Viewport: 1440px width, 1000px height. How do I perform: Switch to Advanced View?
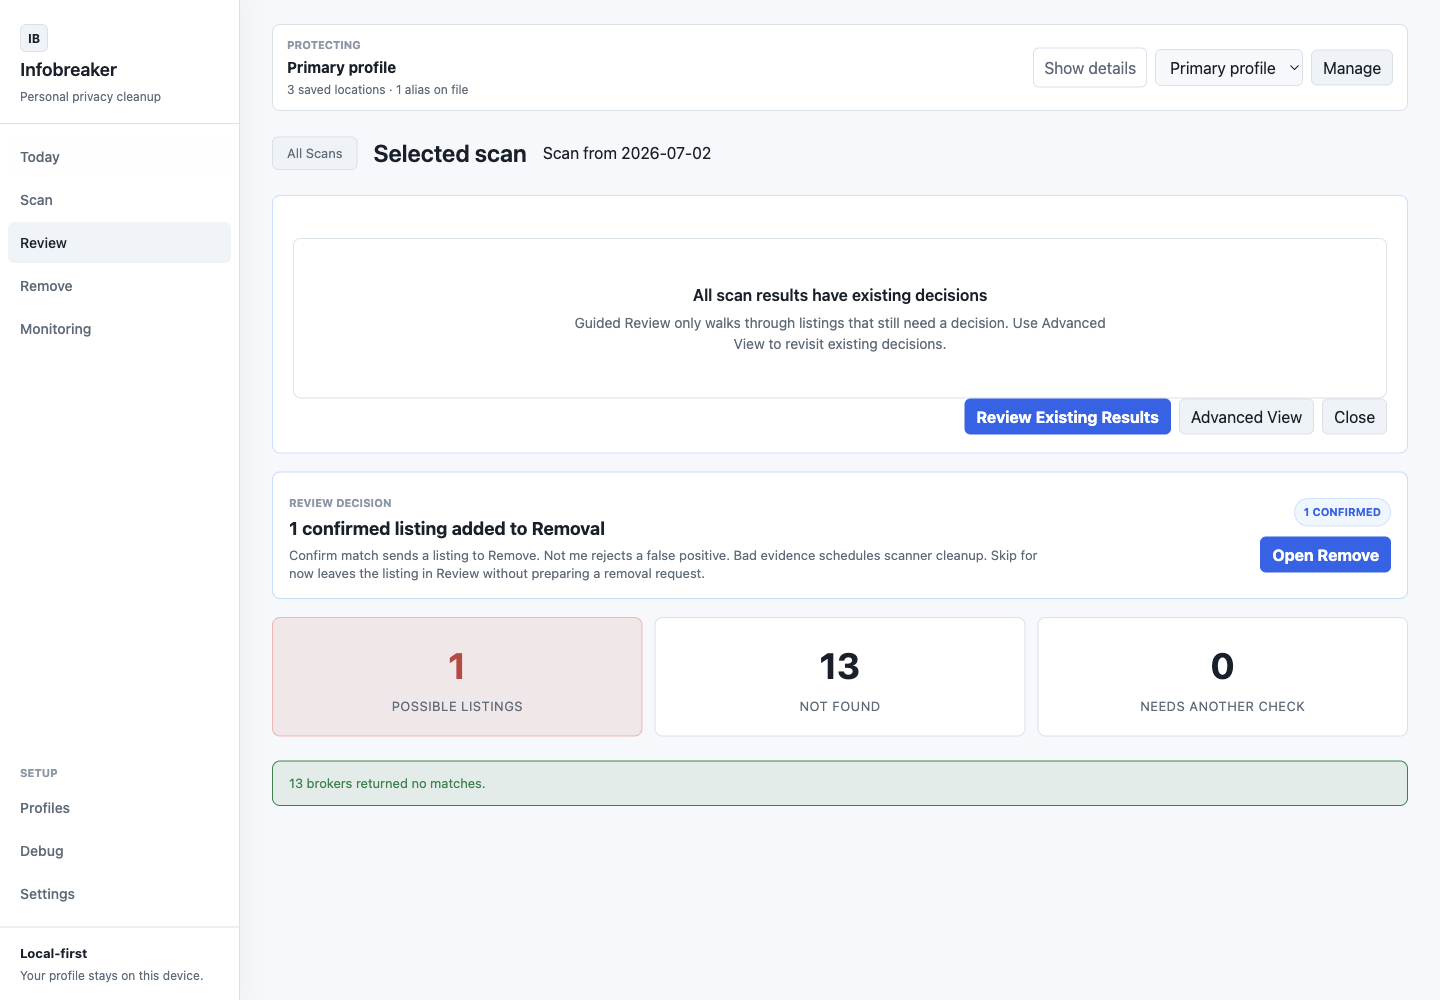[1246, 417]
